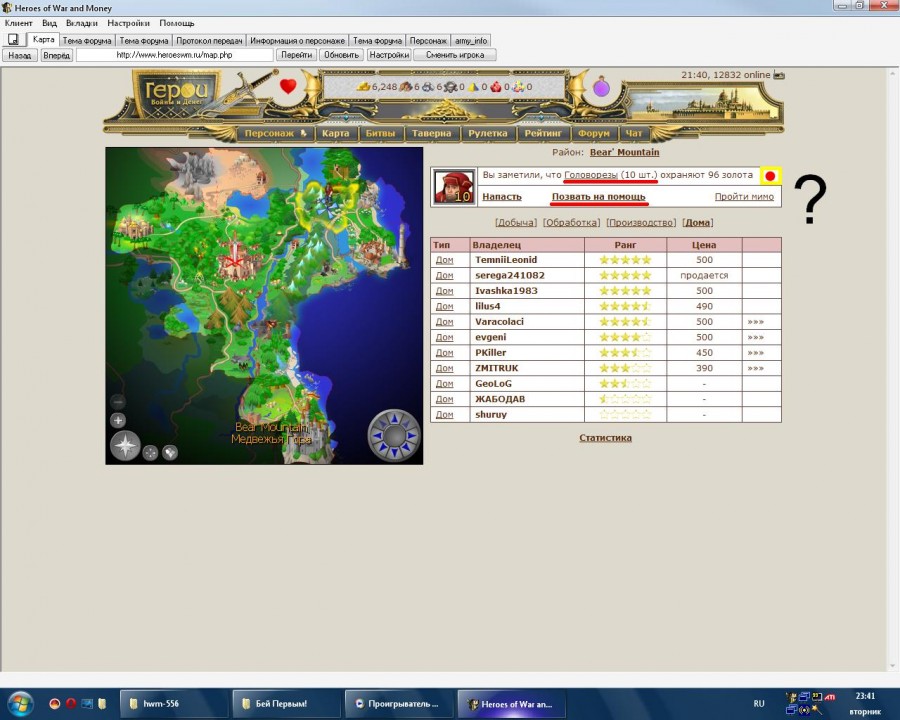Click the Головорезы creature link
900x720 pixels.
(x=591, y=175)
